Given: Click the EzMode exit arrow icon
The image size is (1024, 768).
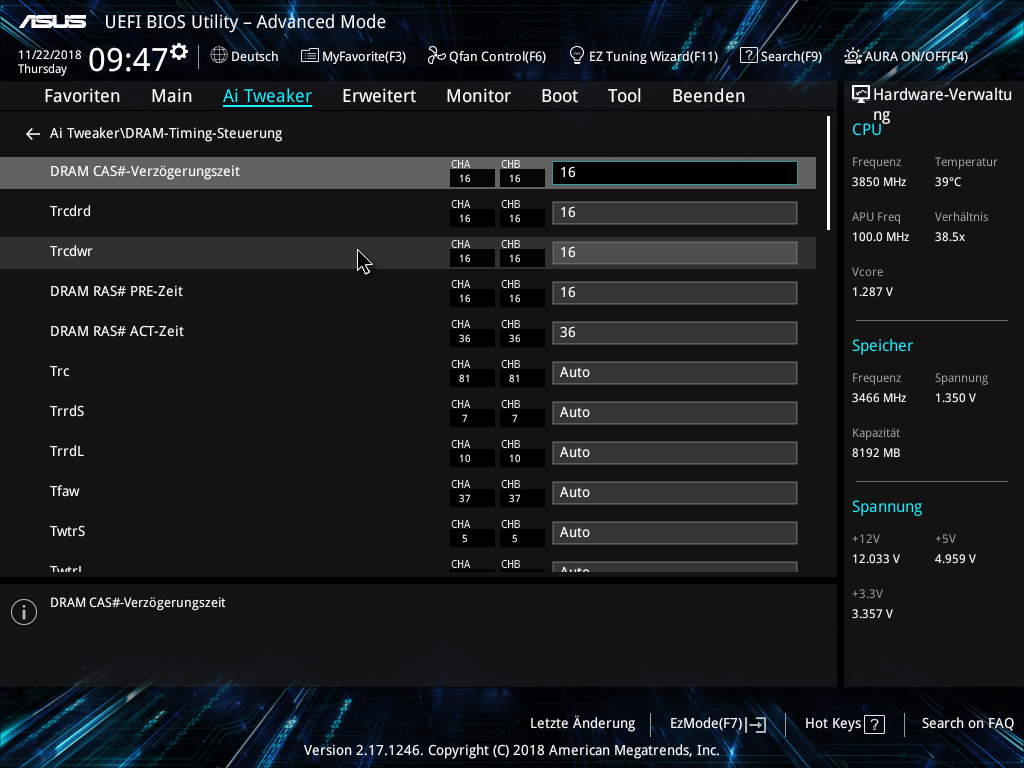Looking at the screenshot, I should click(x=756, y=724).
